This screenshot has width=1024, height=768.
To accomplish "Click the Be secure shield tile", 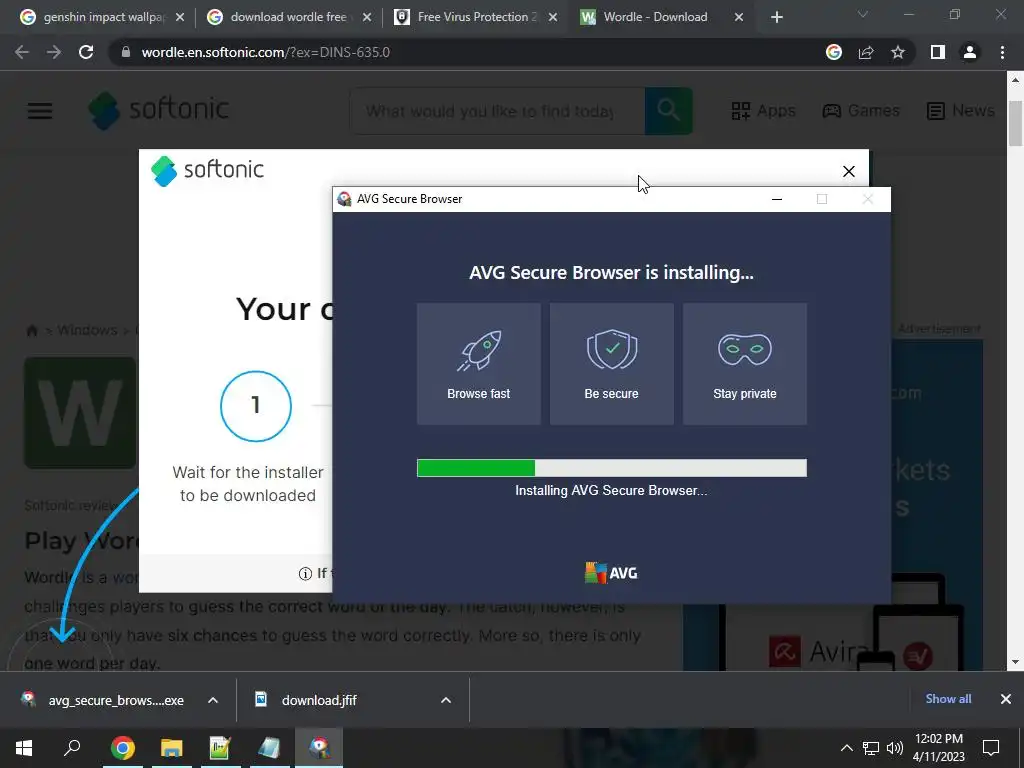I will tap(611, 364).
